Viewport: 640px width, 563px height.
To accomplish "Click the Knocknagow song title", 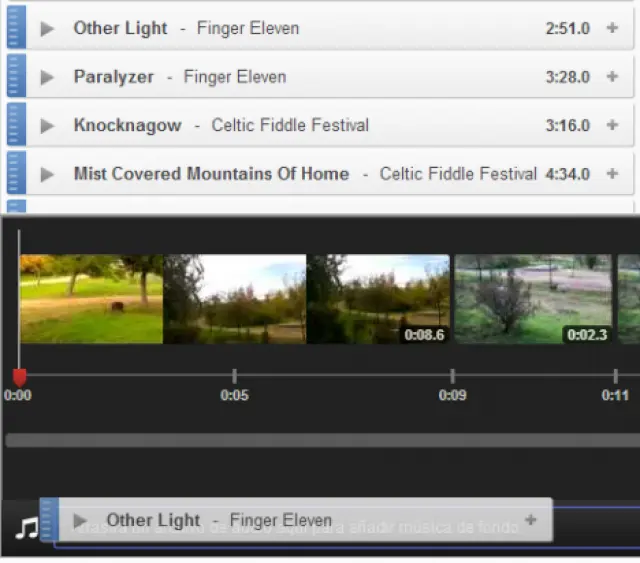I will coord(127,126).
